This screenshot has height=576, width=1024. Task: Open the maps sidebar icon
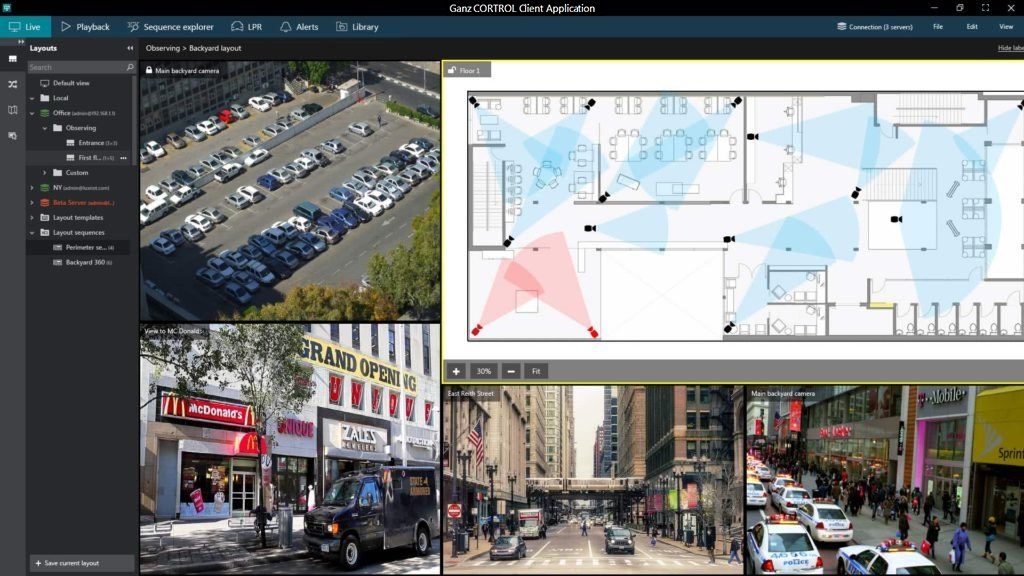point(12,110)
